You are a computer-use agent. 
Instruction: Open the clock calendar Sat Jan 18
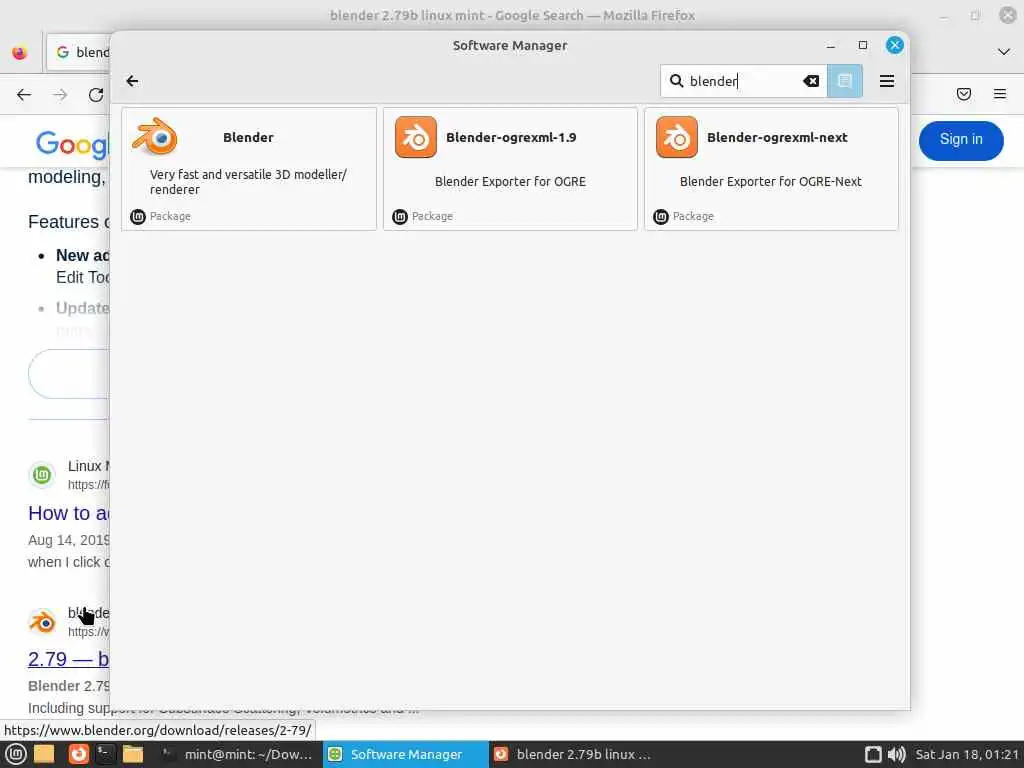(x=967, y=754)
